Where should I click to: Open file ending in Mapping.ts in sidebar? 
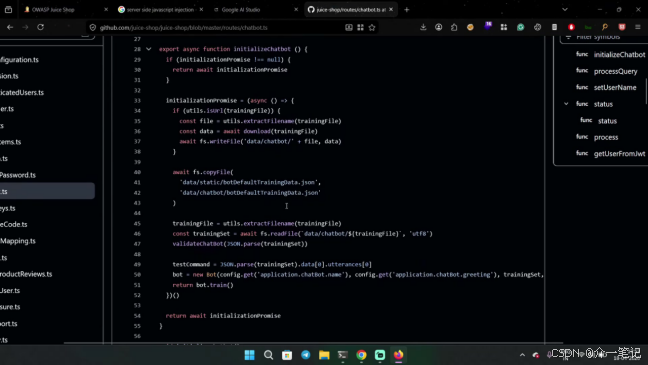coord(18,241)
